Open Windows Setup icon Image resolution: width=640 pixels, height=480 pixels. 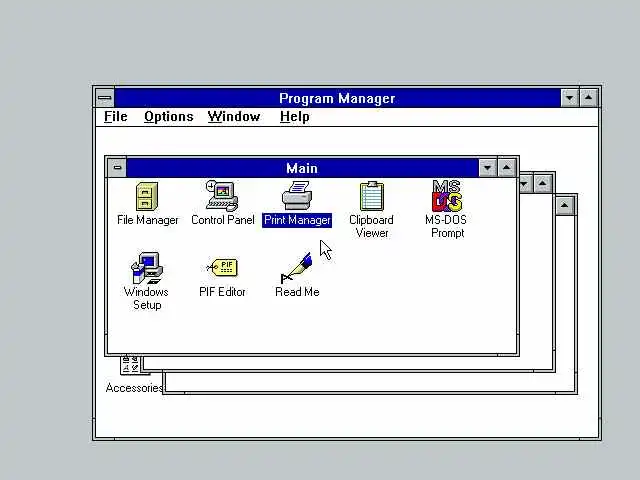[x=147, y=268]
